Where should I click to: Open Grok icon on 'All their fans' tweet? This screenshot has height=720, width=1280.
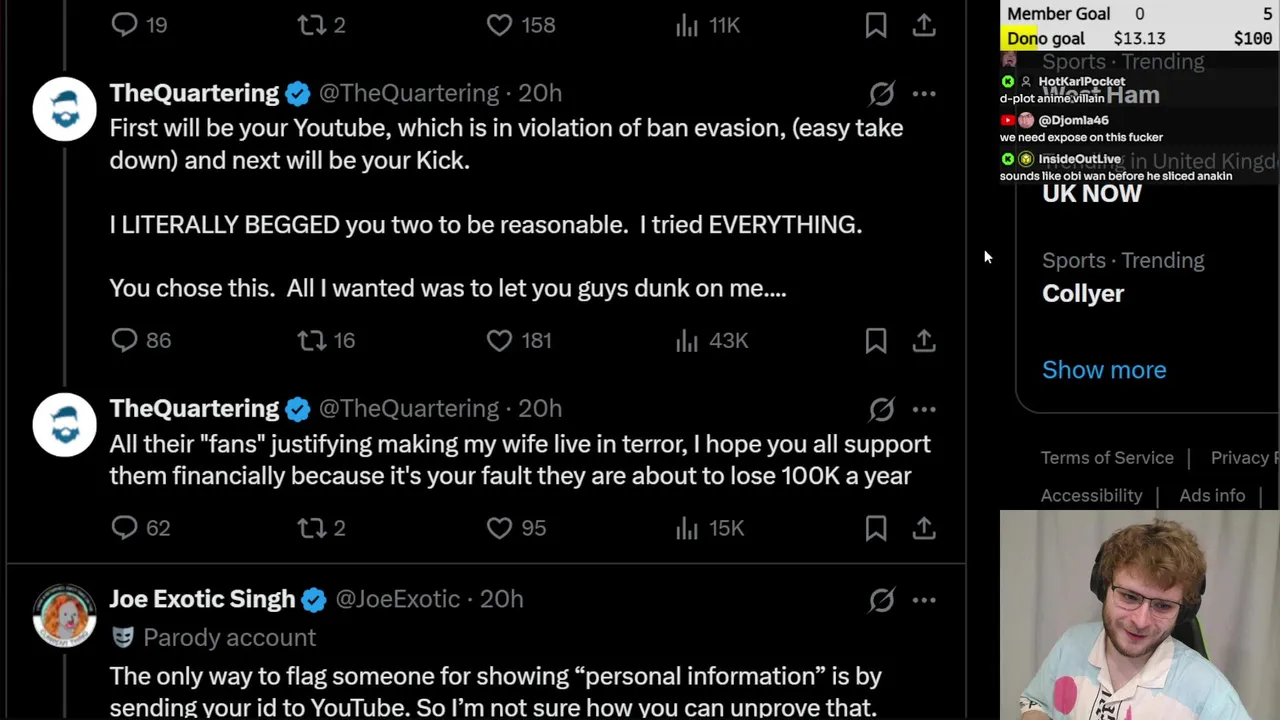tap(881, 409)
